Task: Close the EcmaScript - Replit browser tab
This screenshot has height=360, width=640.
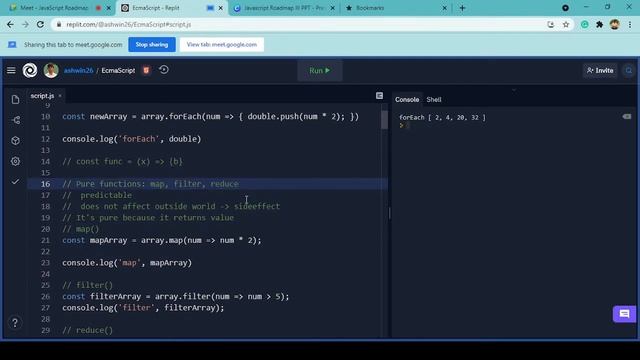Action: pyautogui.click(x=221, y=8)
